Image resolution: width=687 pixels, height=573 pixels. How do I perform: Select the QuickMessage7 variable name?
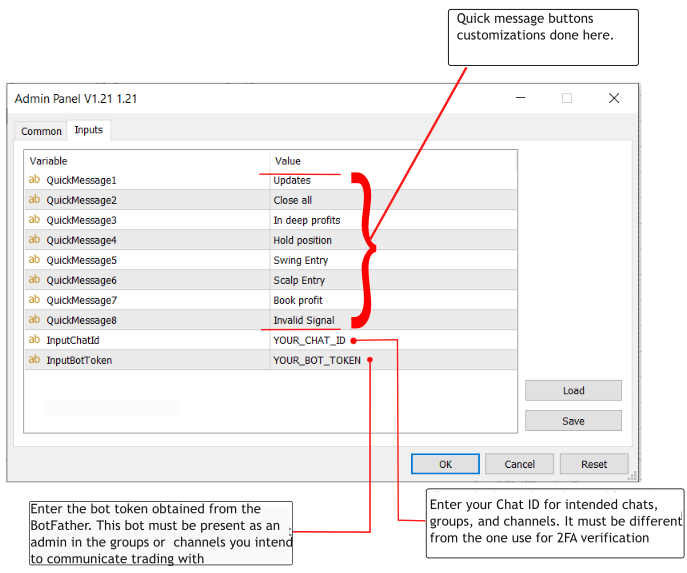81,300
